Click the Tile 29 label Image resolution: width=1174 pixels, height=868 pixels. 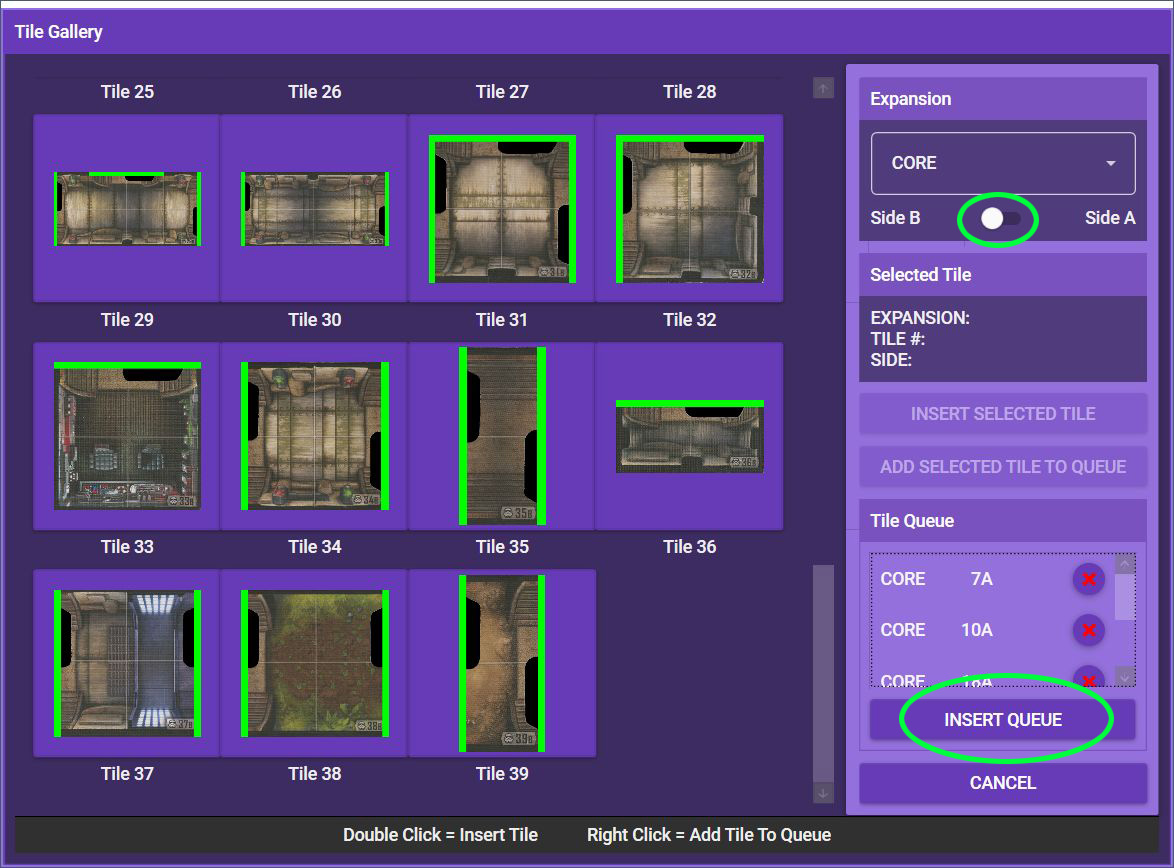coord(127,320)
